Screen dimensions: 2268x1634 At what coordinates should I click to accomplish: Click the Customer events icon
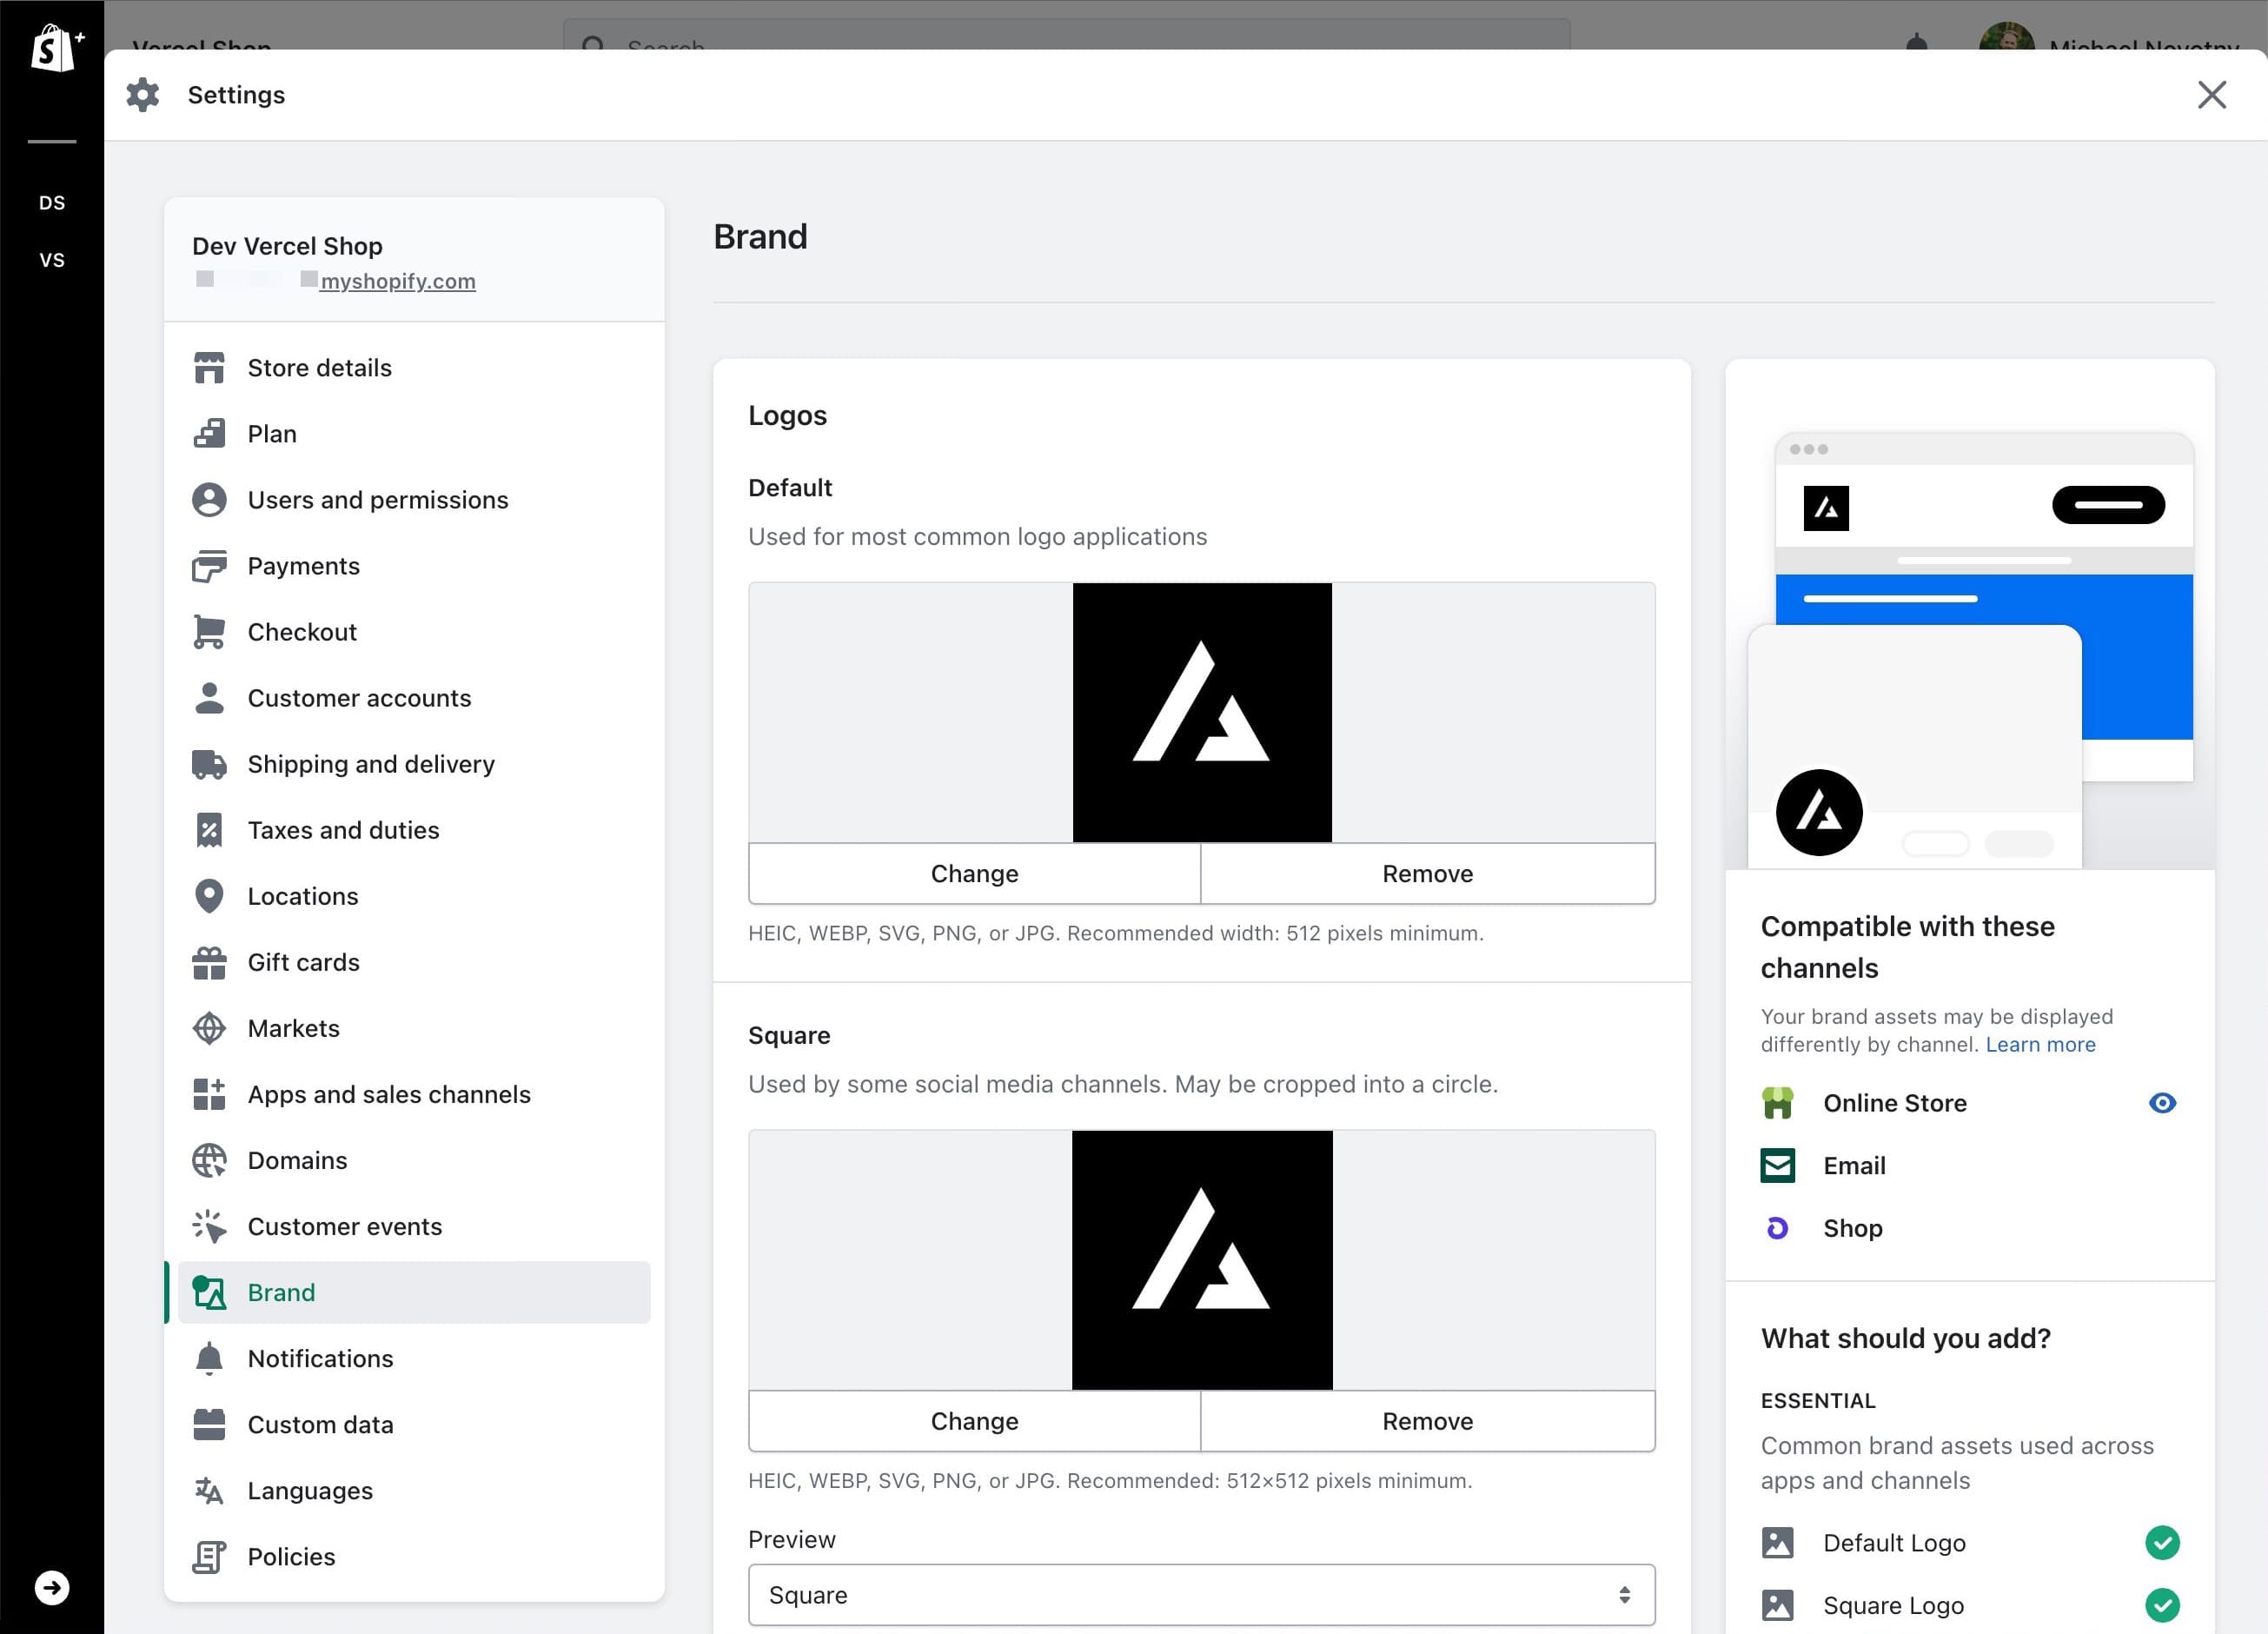click(x=209, y=1226)
